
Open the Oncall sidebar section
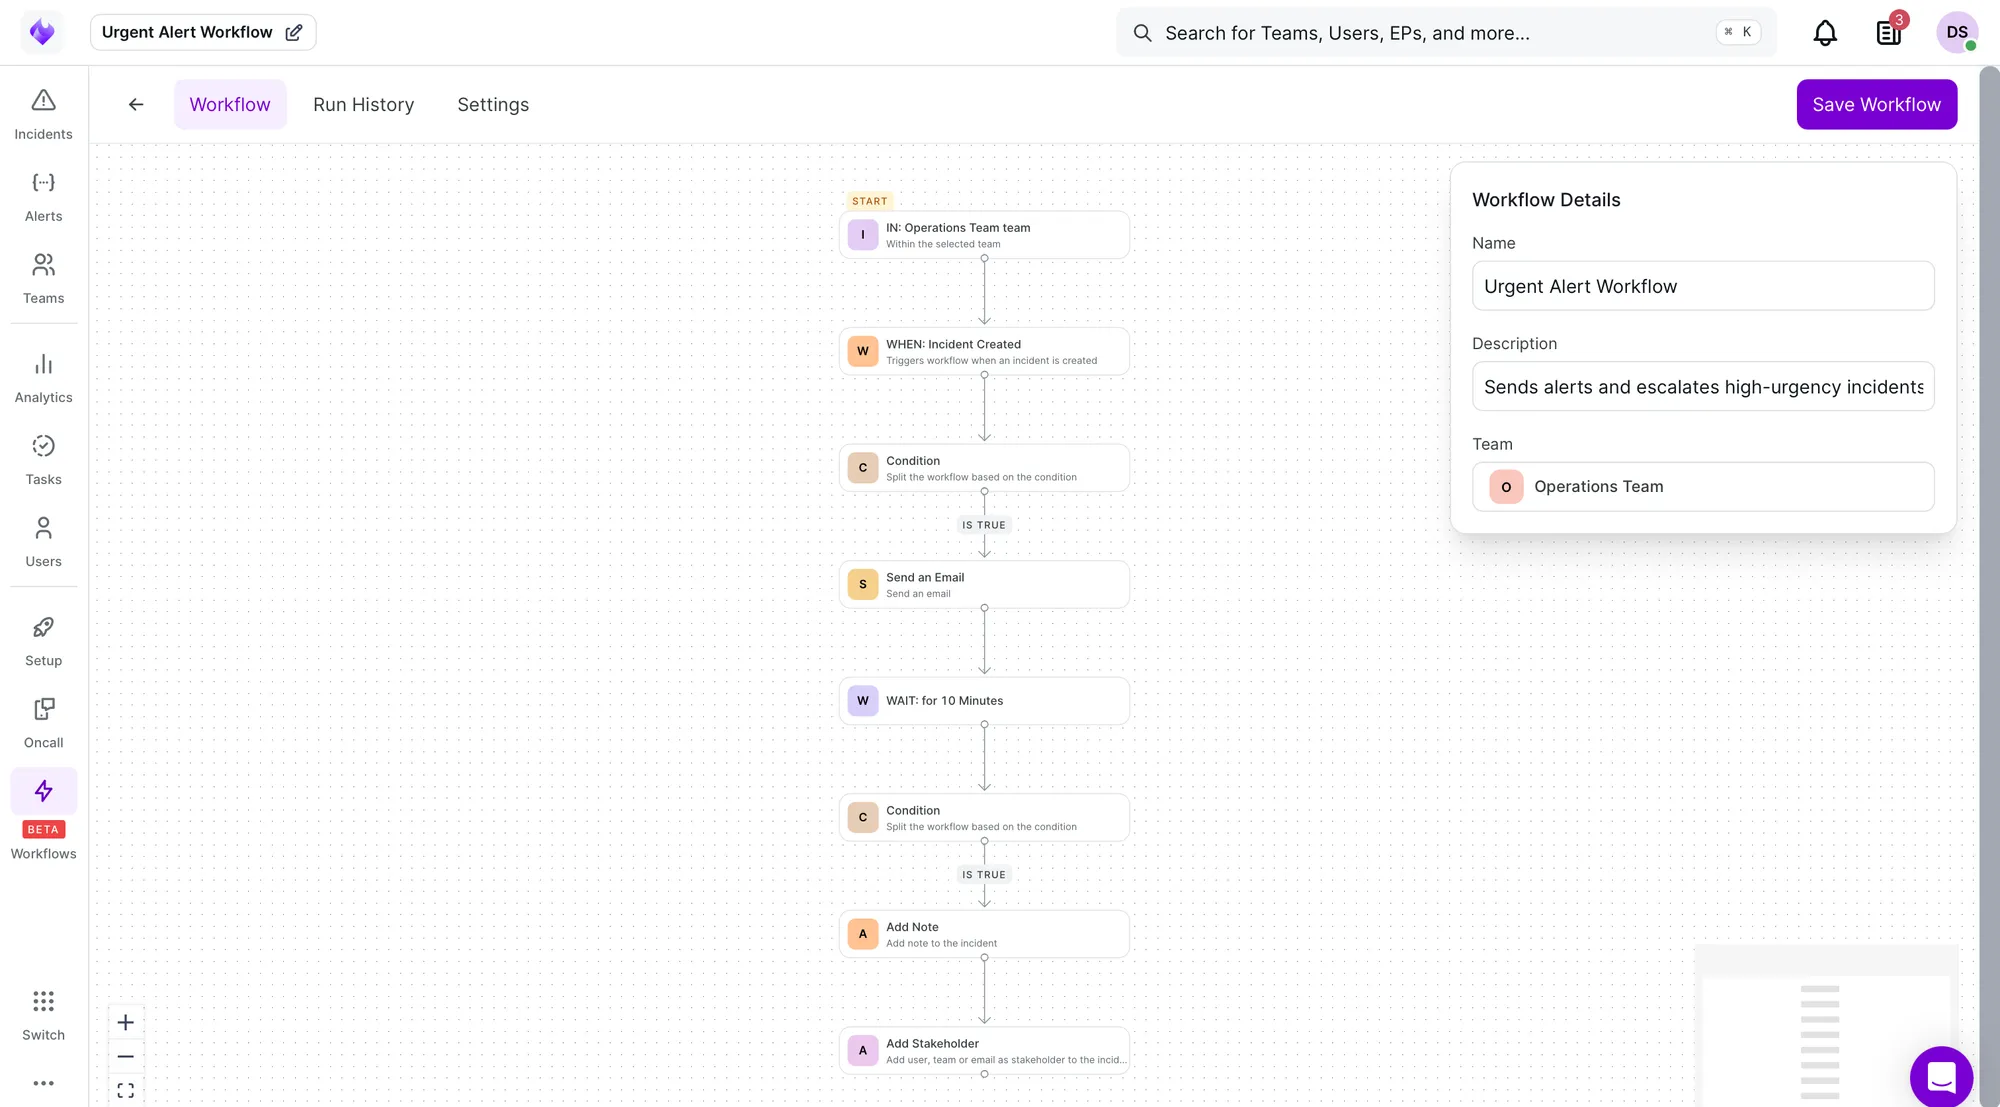(x=43, y=722)
